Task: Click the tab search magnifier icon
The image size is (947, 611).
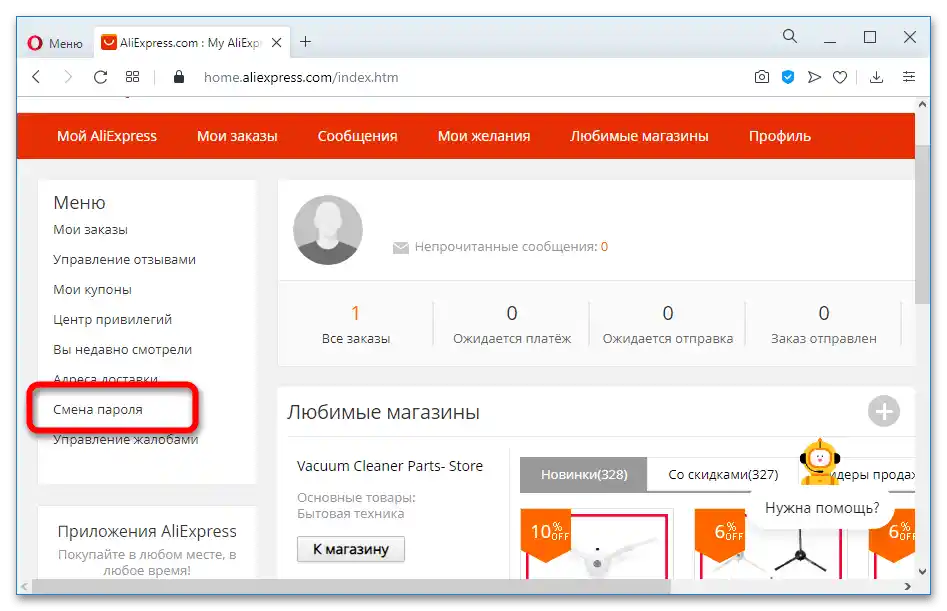Action: click(x=790, y=36)
